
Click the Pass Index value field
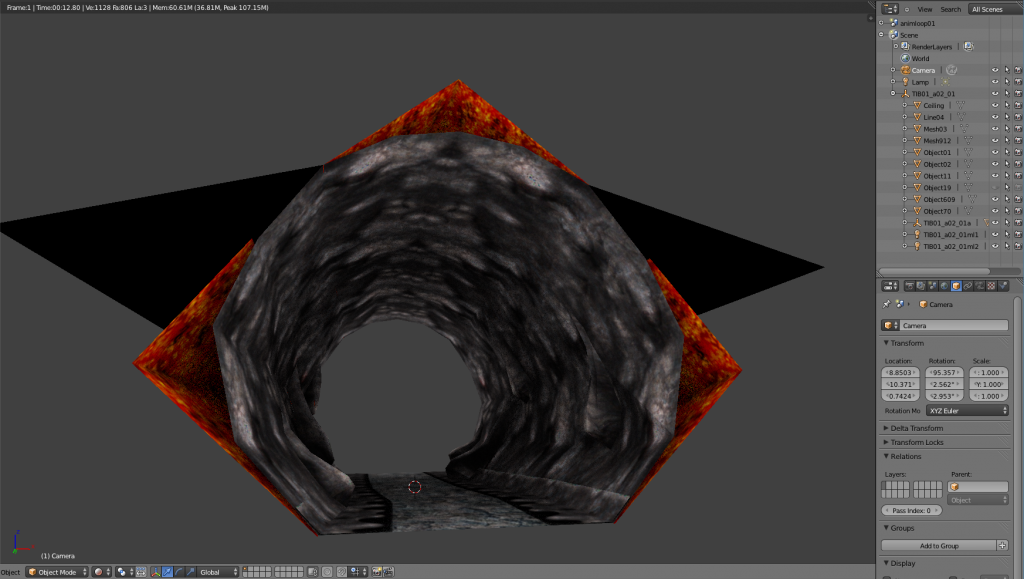(x=911, y=510)
